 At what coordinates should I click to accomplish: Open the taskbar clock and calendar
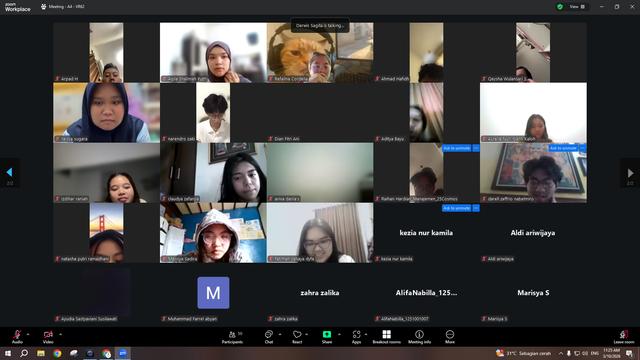point(611,353)
